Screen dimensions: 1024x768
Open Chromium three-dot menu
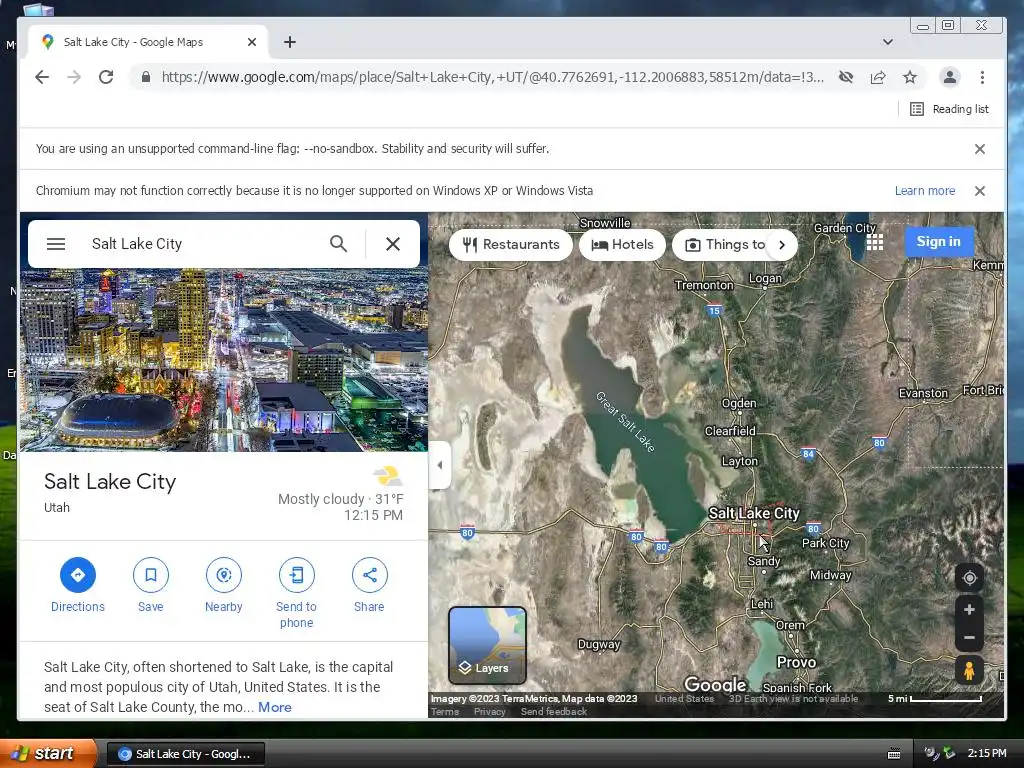pyautogui.click(x=982, y=77)
